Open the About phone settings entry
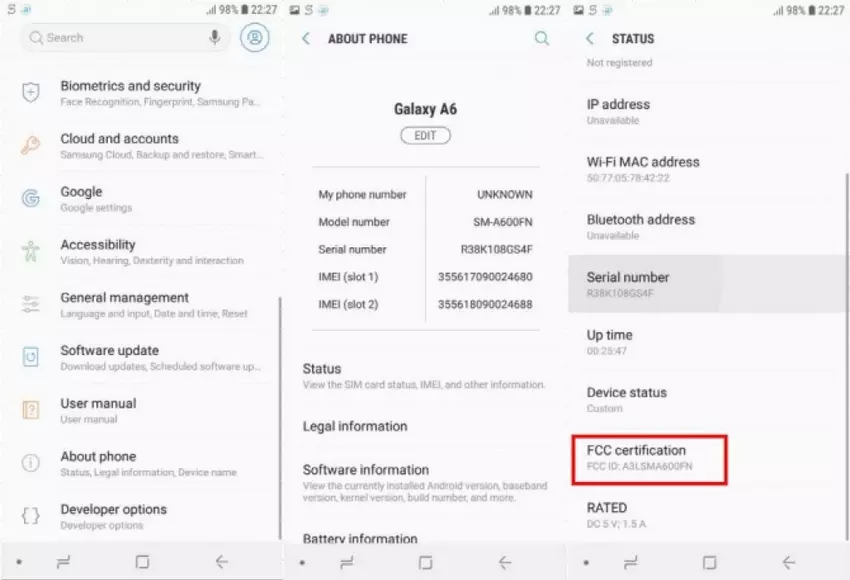Viewport: 850px width, 580px height. tap(148, 463)
